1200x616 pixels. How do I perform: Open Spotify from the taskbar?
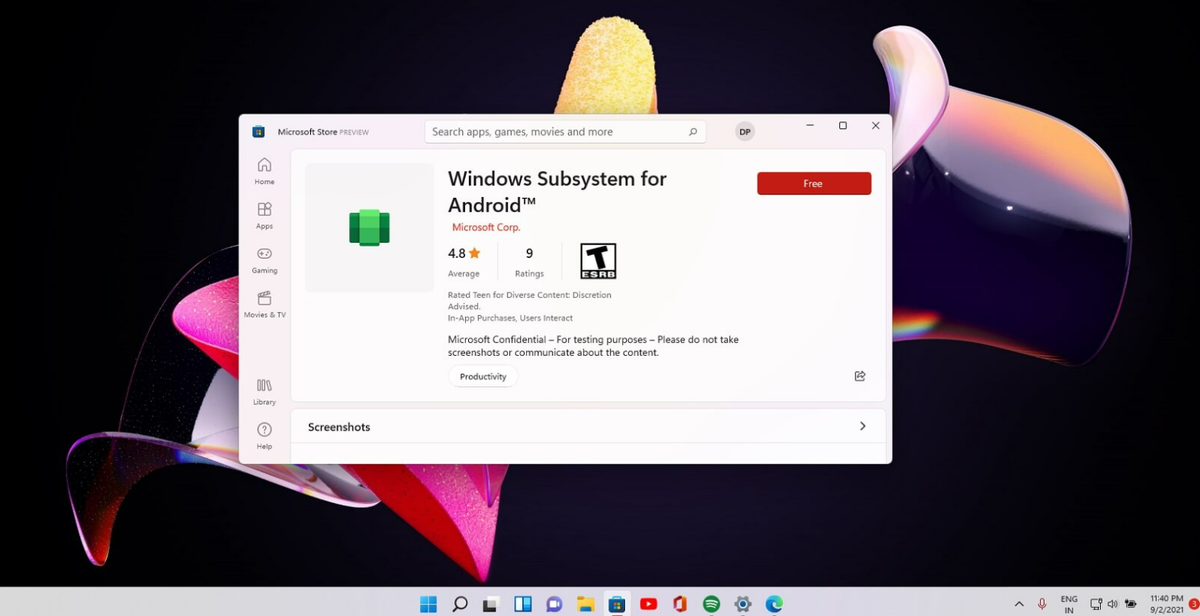click(x=712, y=603)
